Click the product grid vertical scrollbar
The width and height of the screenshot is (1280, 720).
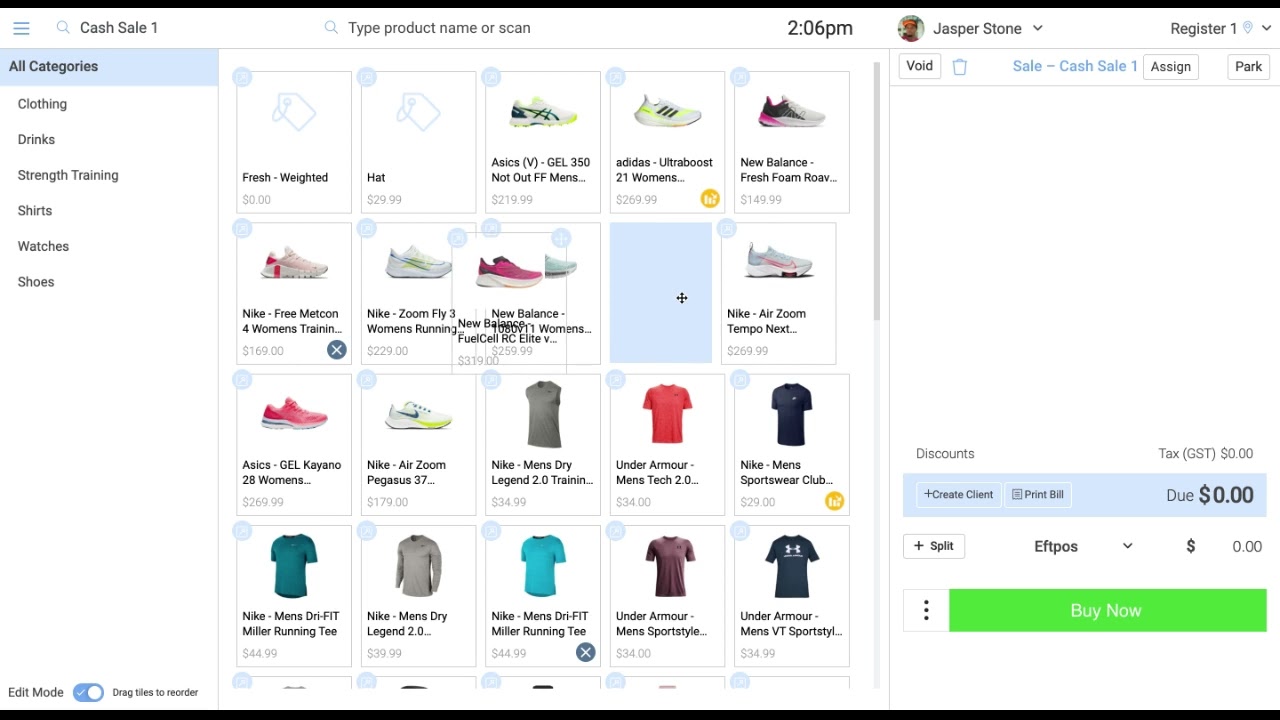tap(877, 190)
